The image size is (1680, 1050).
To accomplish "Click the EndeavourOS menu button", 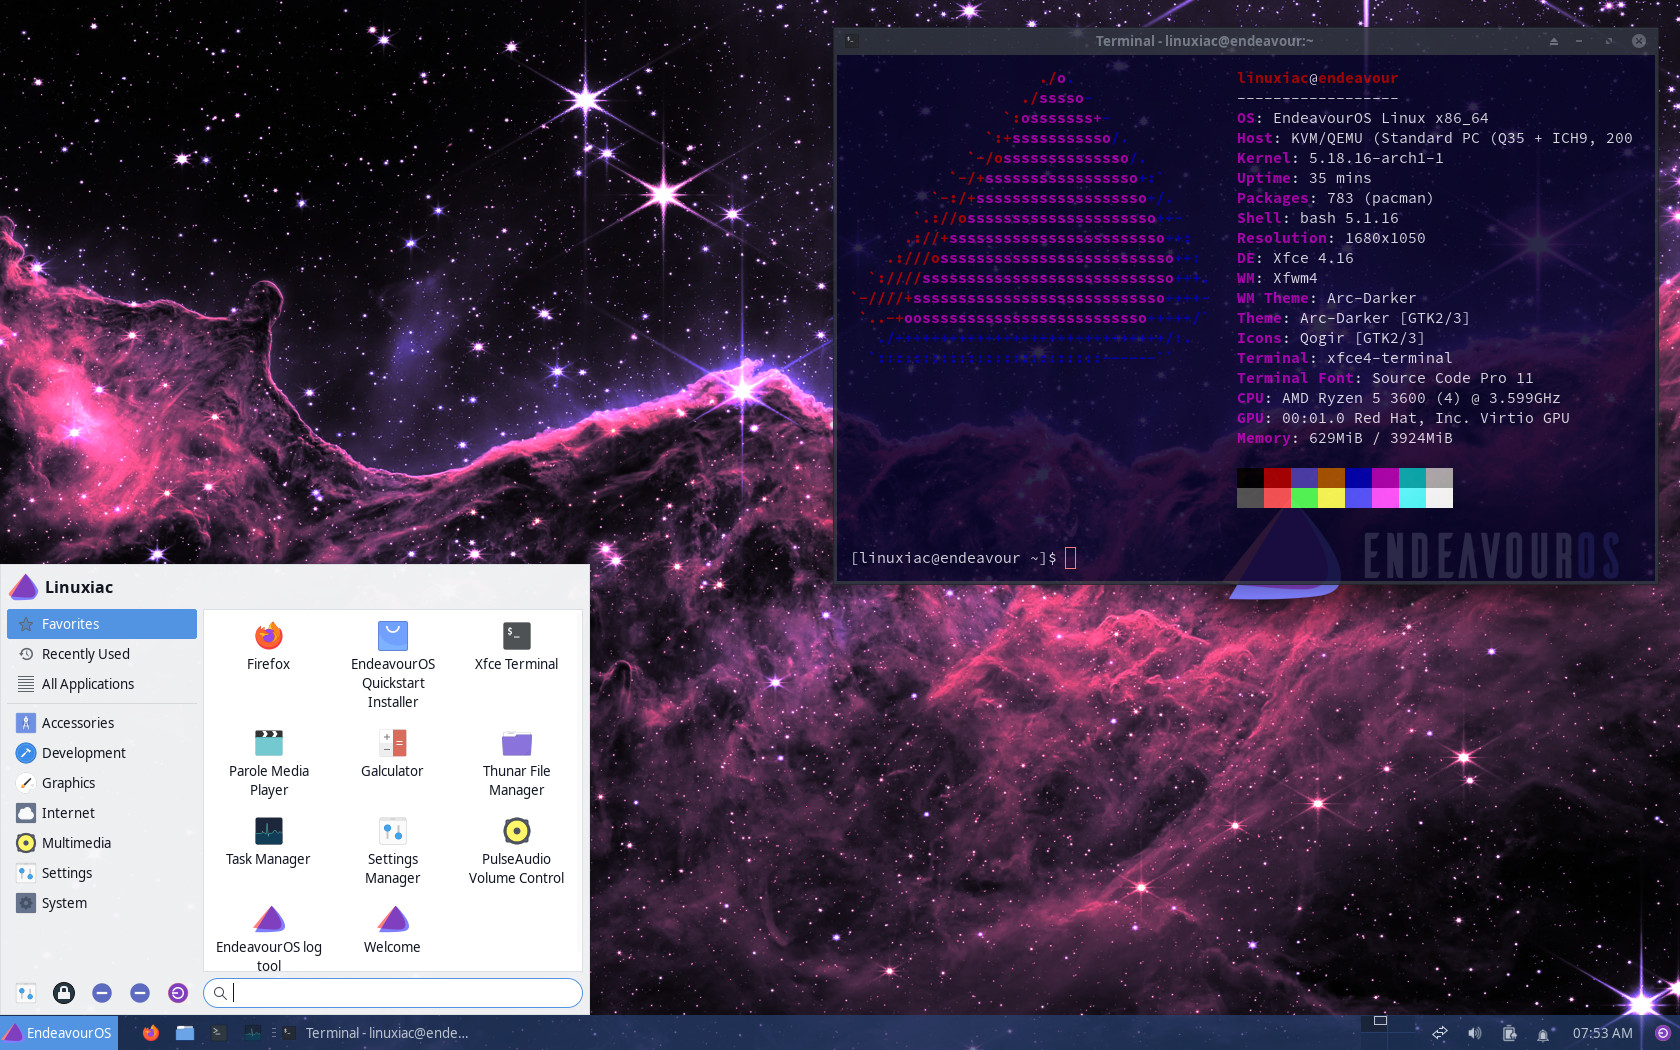I will 59,1033.
